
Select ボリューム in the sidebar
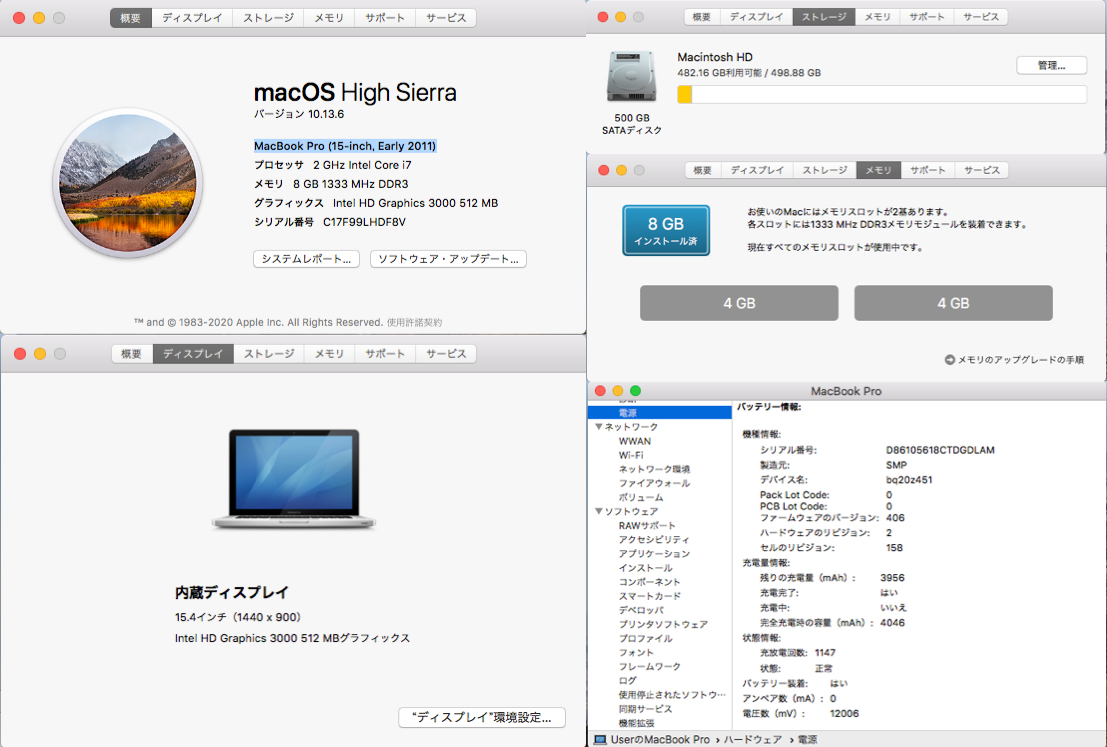pos(640,498)
